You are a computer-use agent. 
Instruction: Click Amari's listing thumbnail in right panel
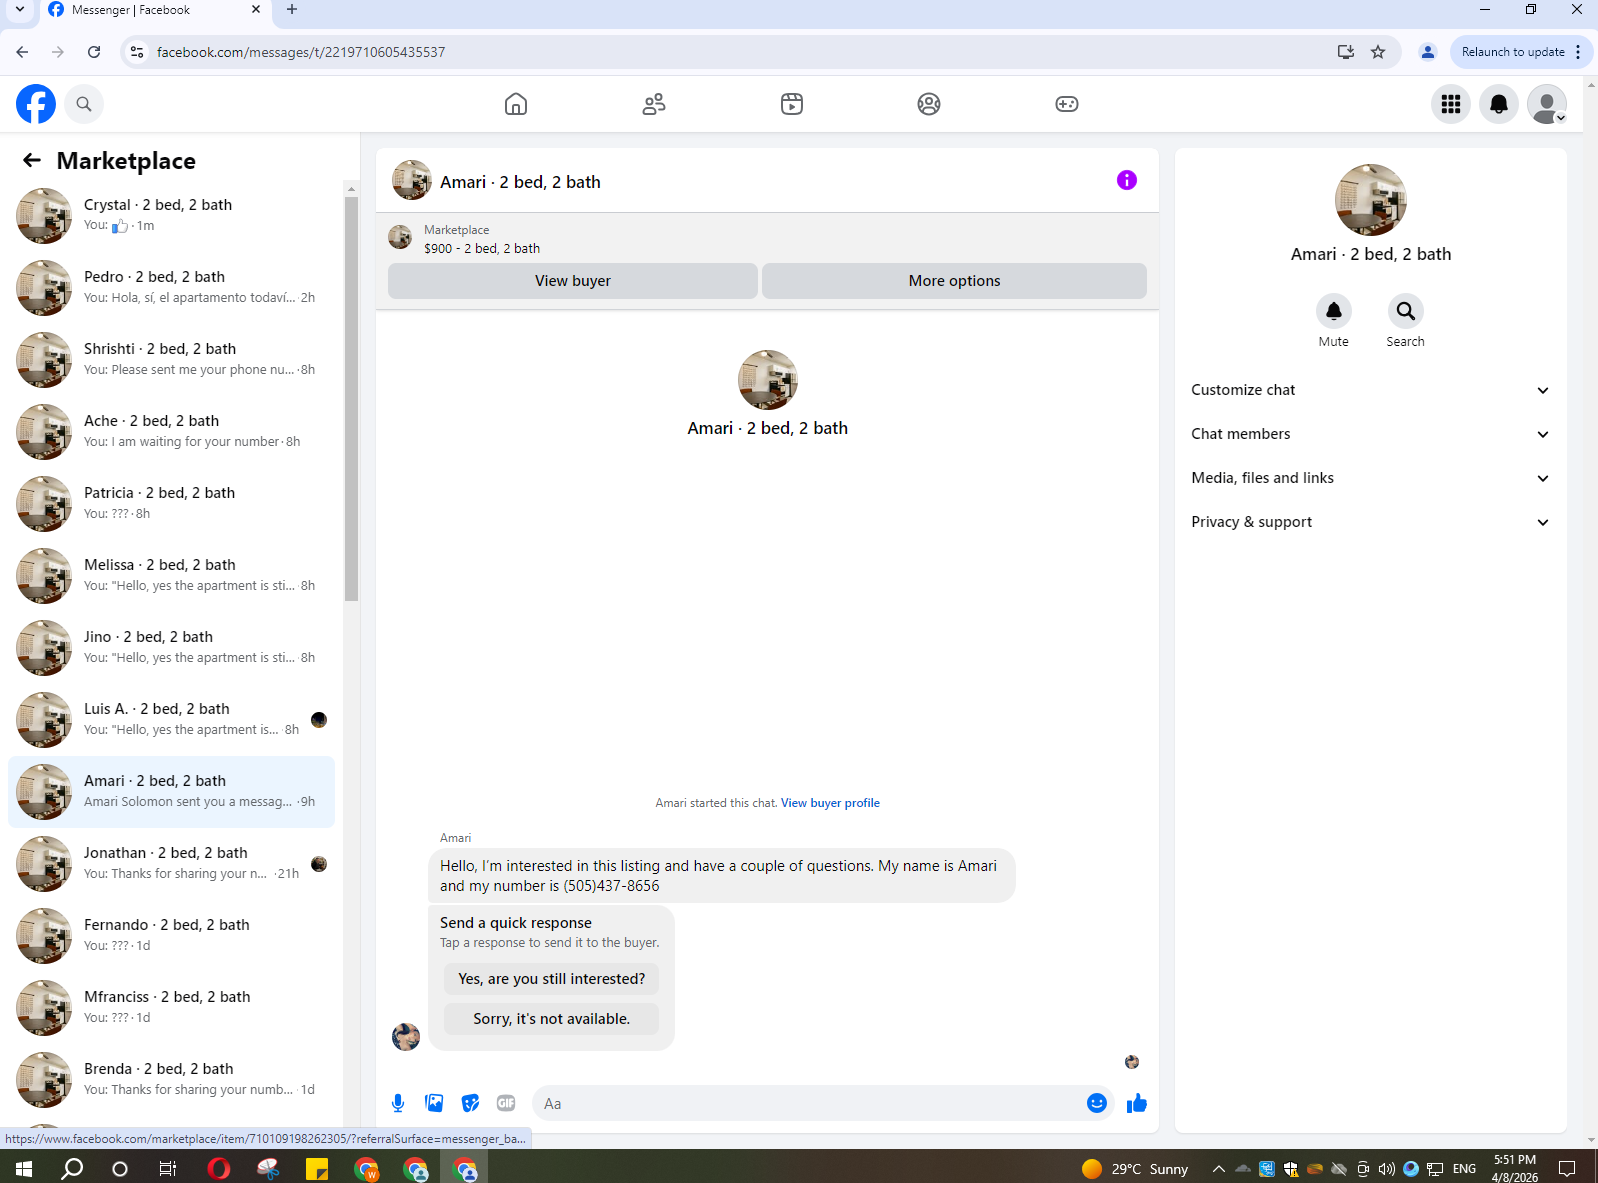(x=1371, y=200)
